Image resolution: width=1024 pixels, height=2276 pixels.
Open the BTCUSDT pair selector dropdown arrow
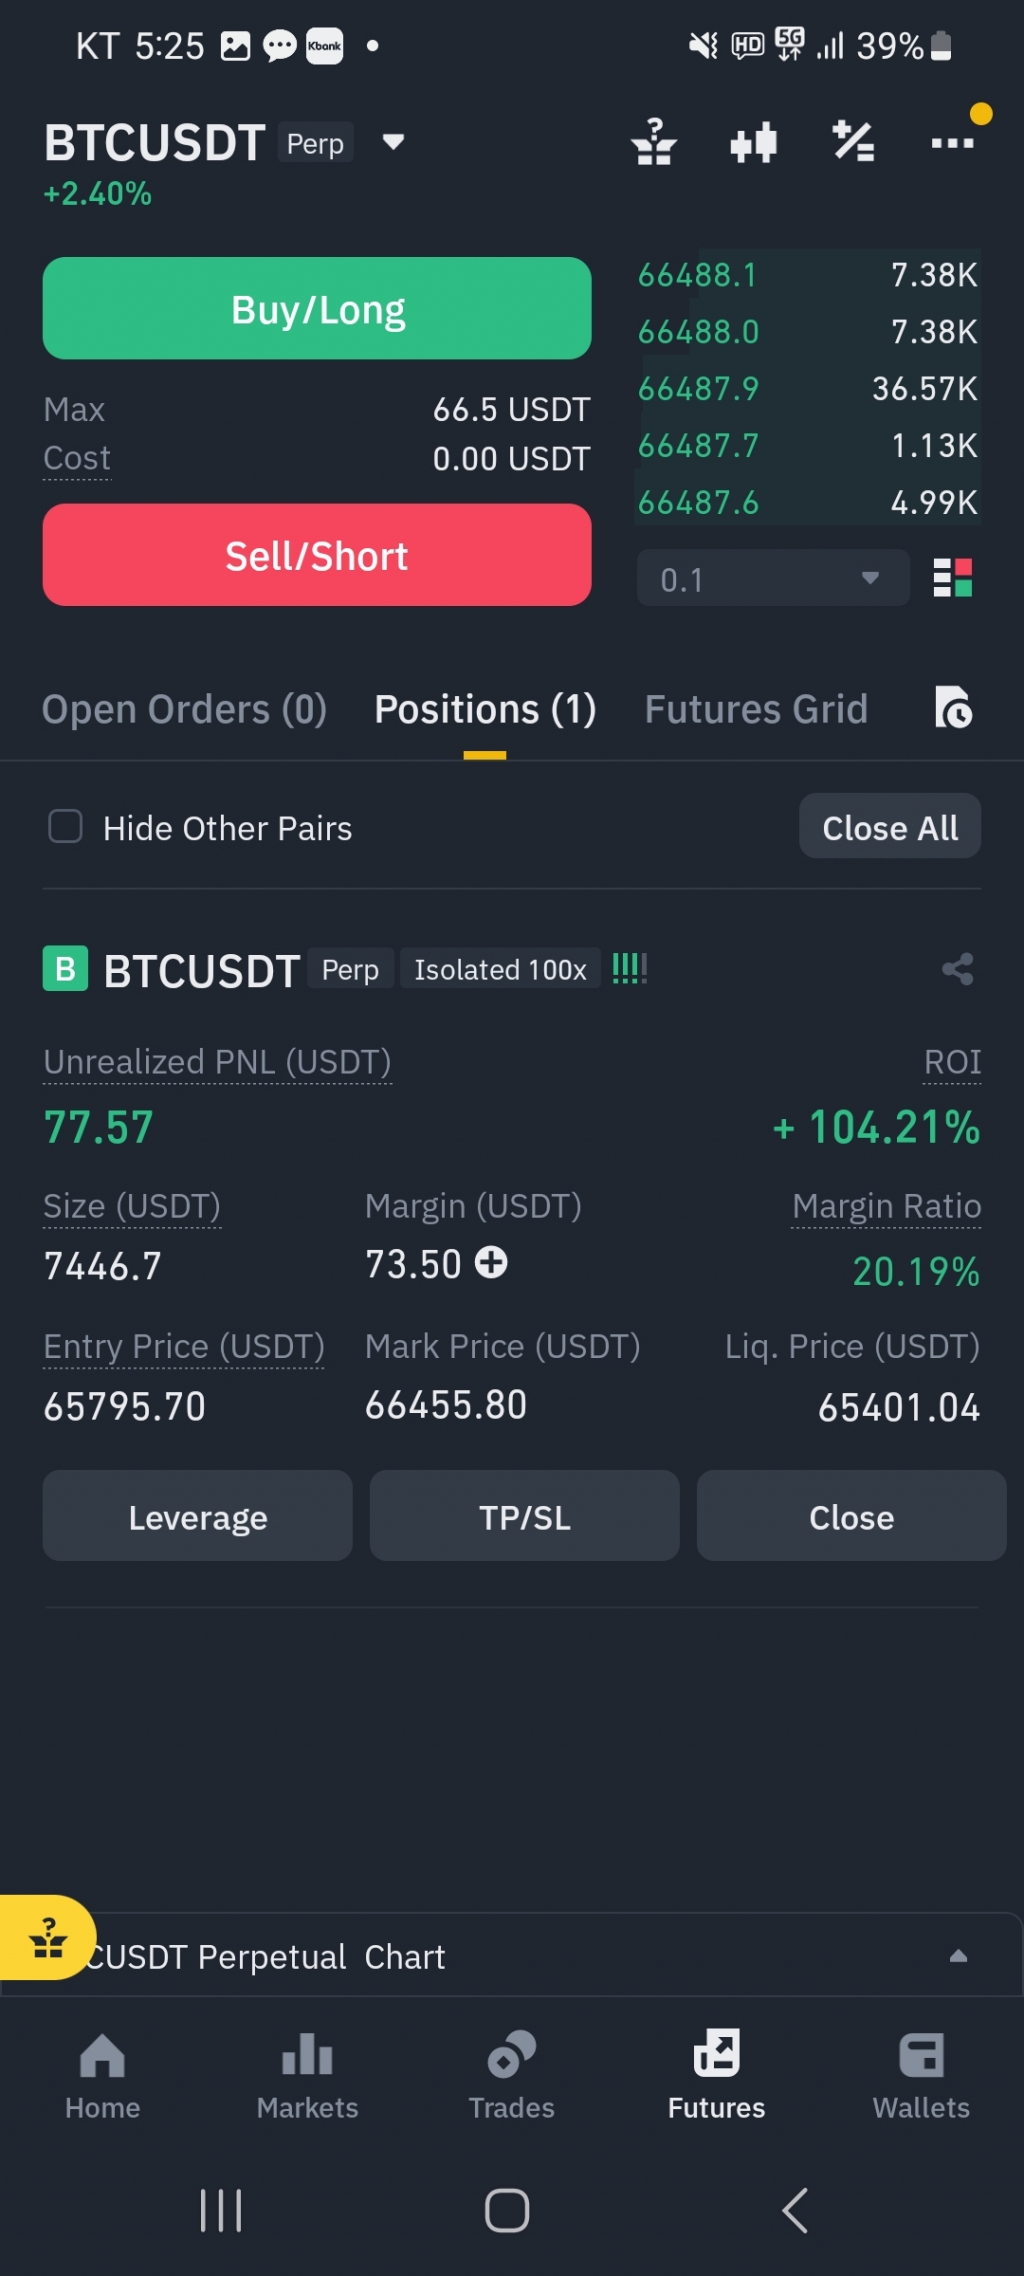393,142
